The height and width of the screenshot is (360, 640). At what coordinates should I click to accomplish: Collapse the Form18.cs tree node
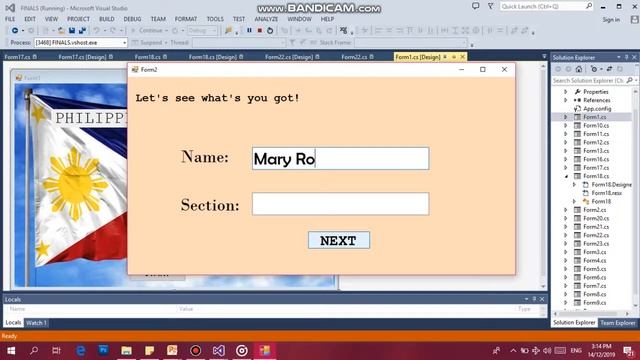566,176
